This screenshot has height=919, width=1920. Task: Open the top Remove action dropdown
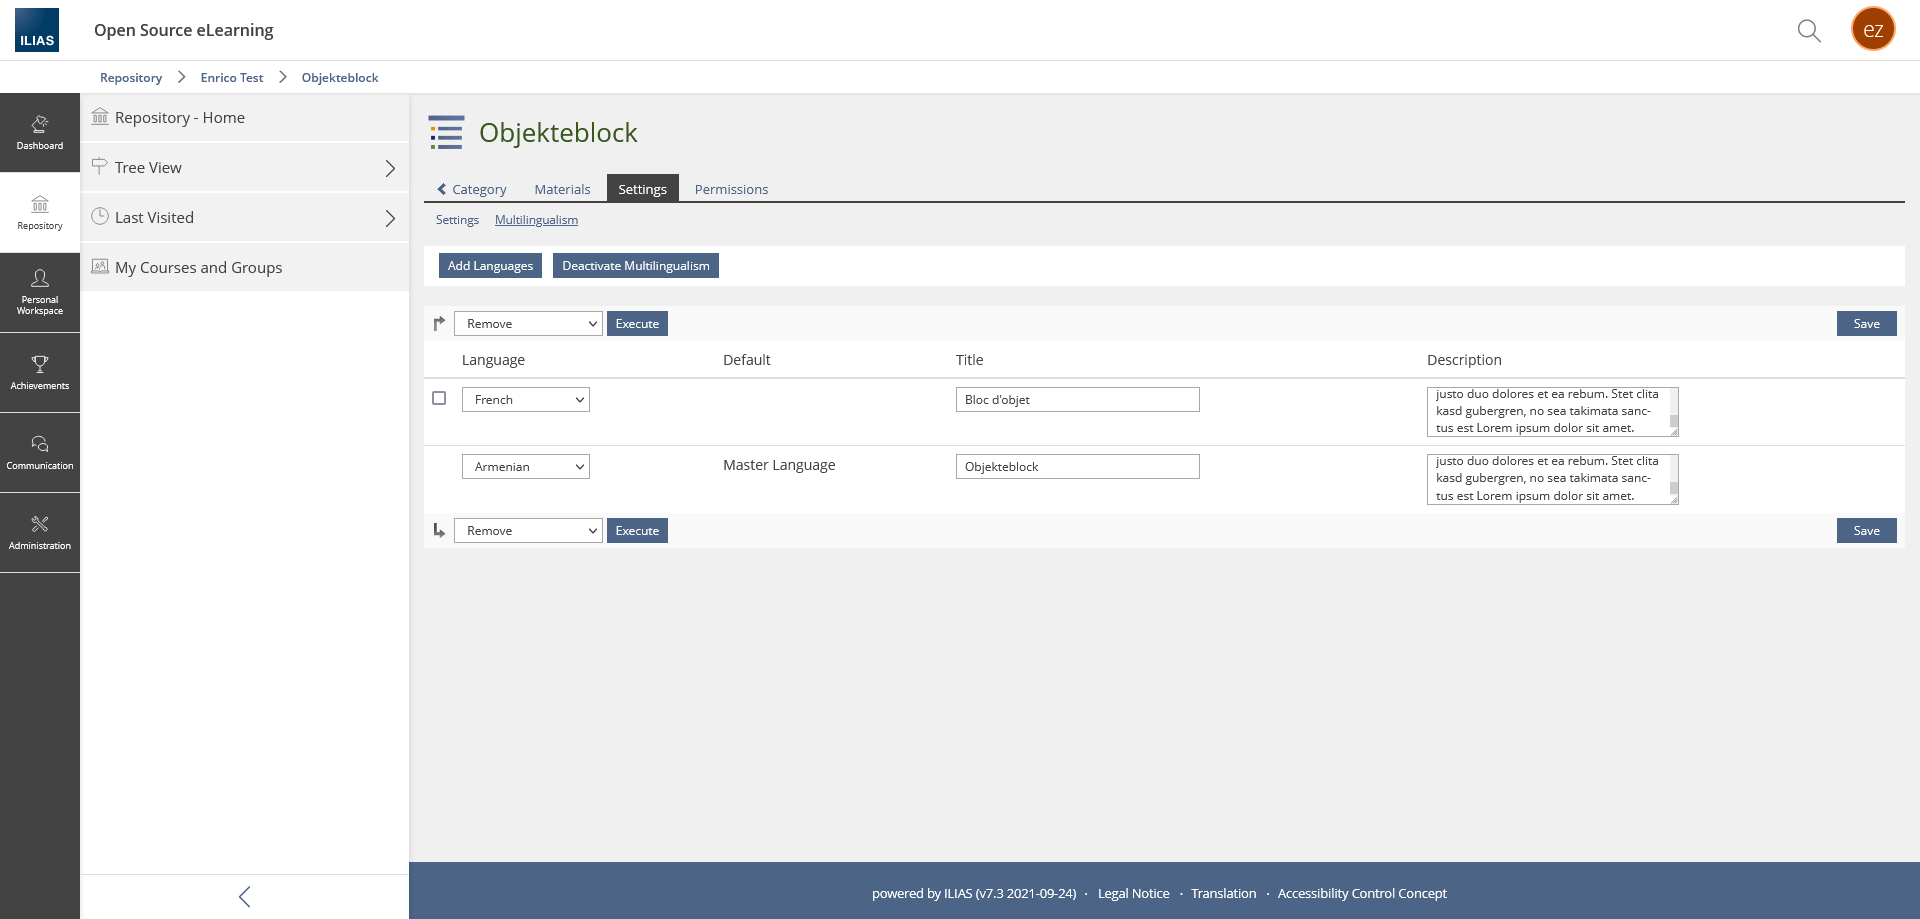click(x=528, y=324)
